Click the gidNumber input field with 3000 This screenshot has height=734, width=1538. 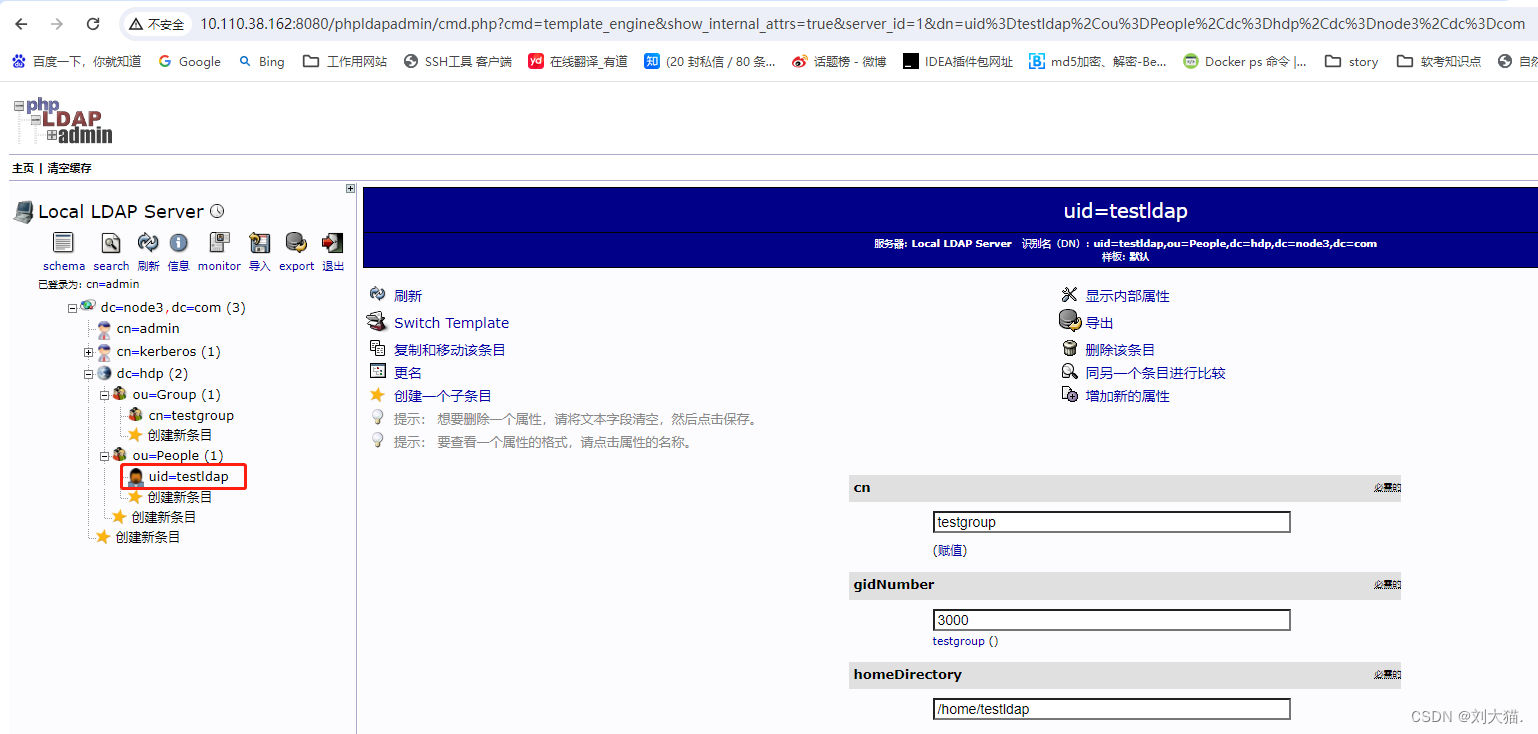click(x=1111, y=620)
